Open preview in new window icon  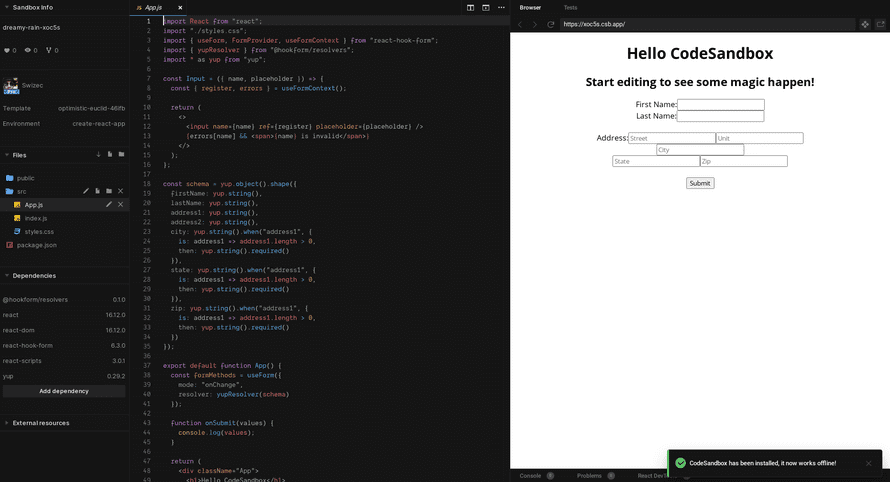click(881, 24)
